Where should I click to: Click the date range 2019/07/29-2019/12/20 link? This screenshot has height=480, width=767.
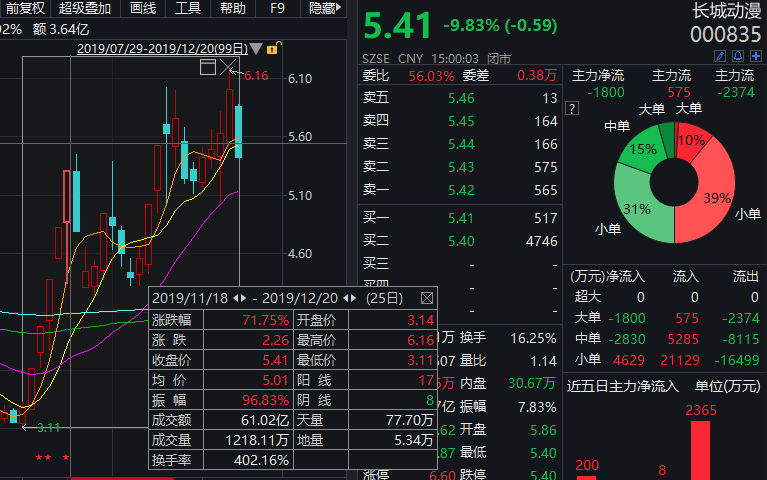(x=162, y=48)
